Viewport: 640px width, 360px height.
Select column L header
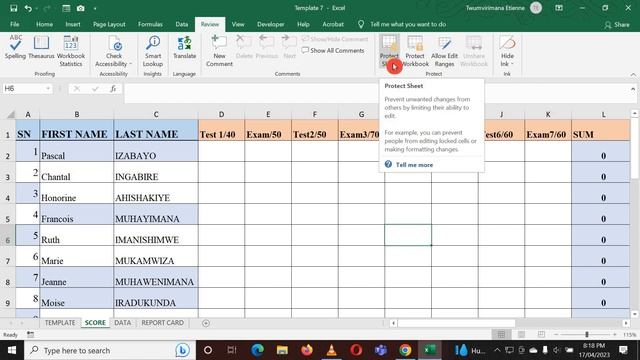[x=603, y=115]
